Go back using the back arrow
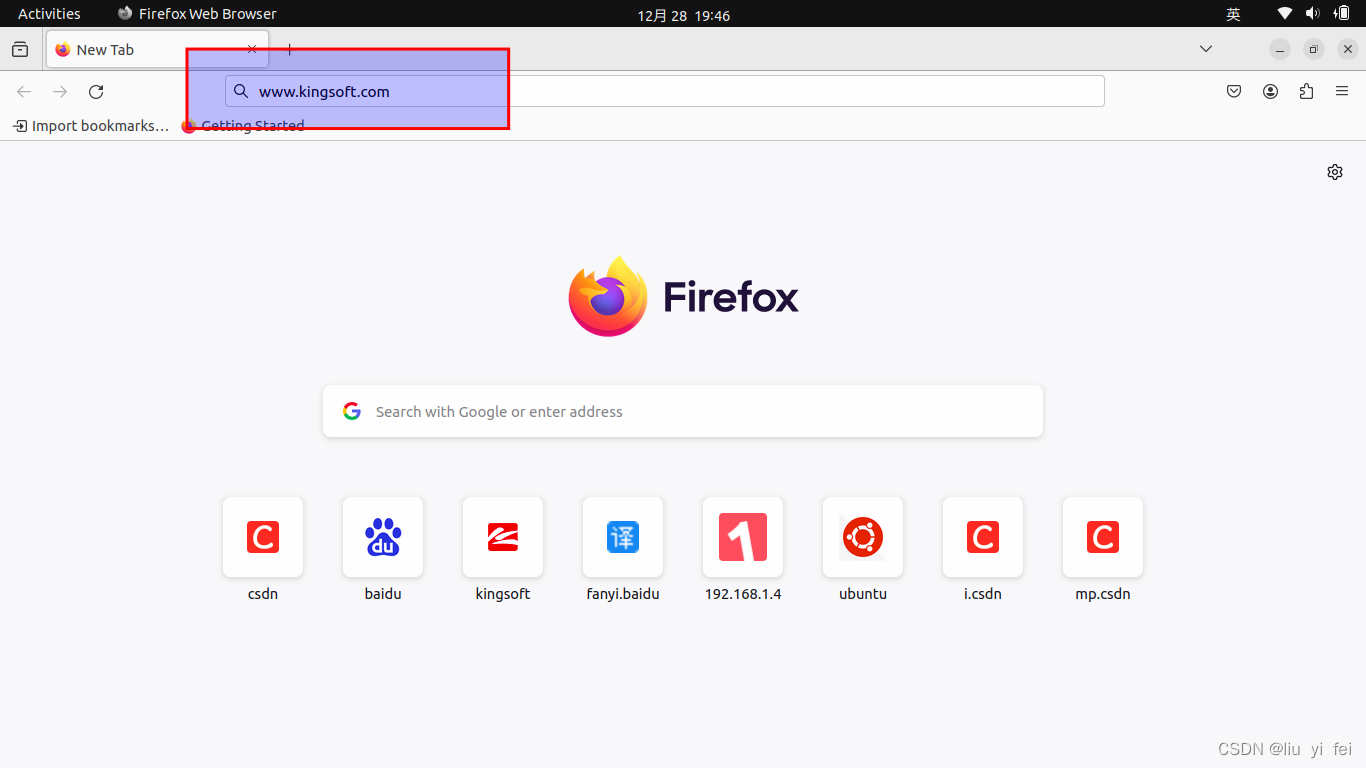Screen dimensions: 1366x768 click(x=24, y=91)
